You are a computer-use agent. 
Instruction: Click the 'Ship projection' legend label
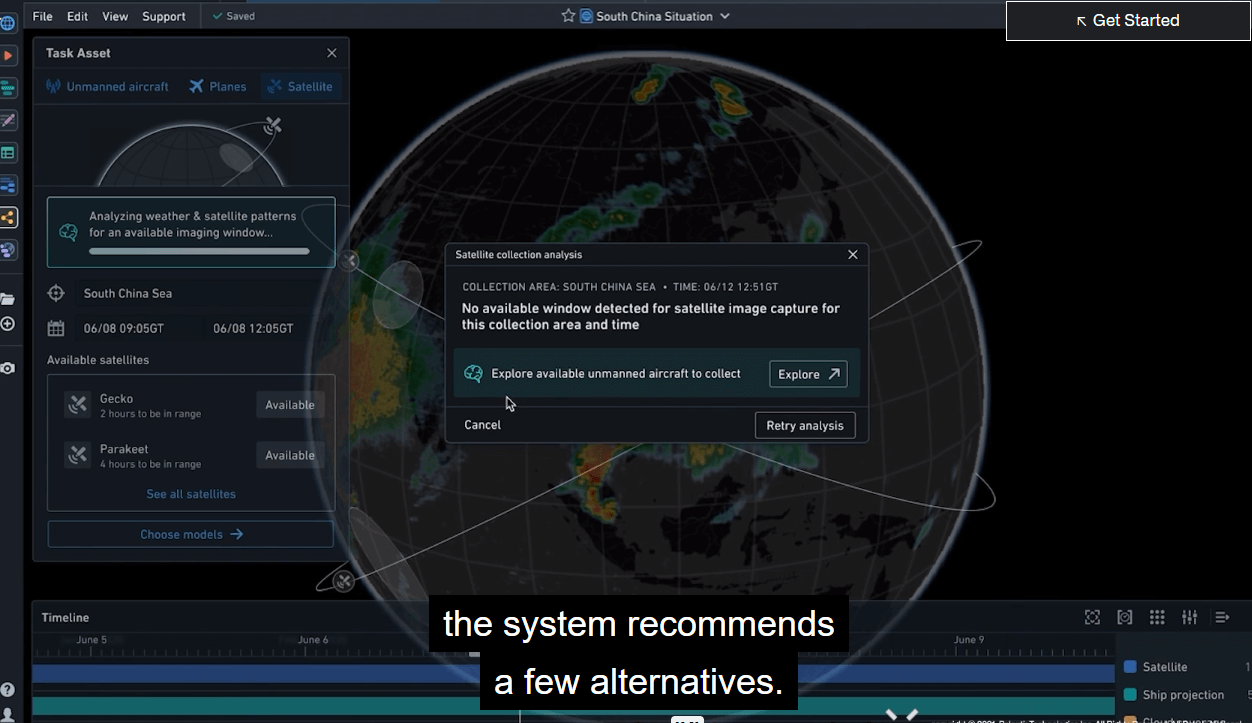click(x=1183, y=695)
